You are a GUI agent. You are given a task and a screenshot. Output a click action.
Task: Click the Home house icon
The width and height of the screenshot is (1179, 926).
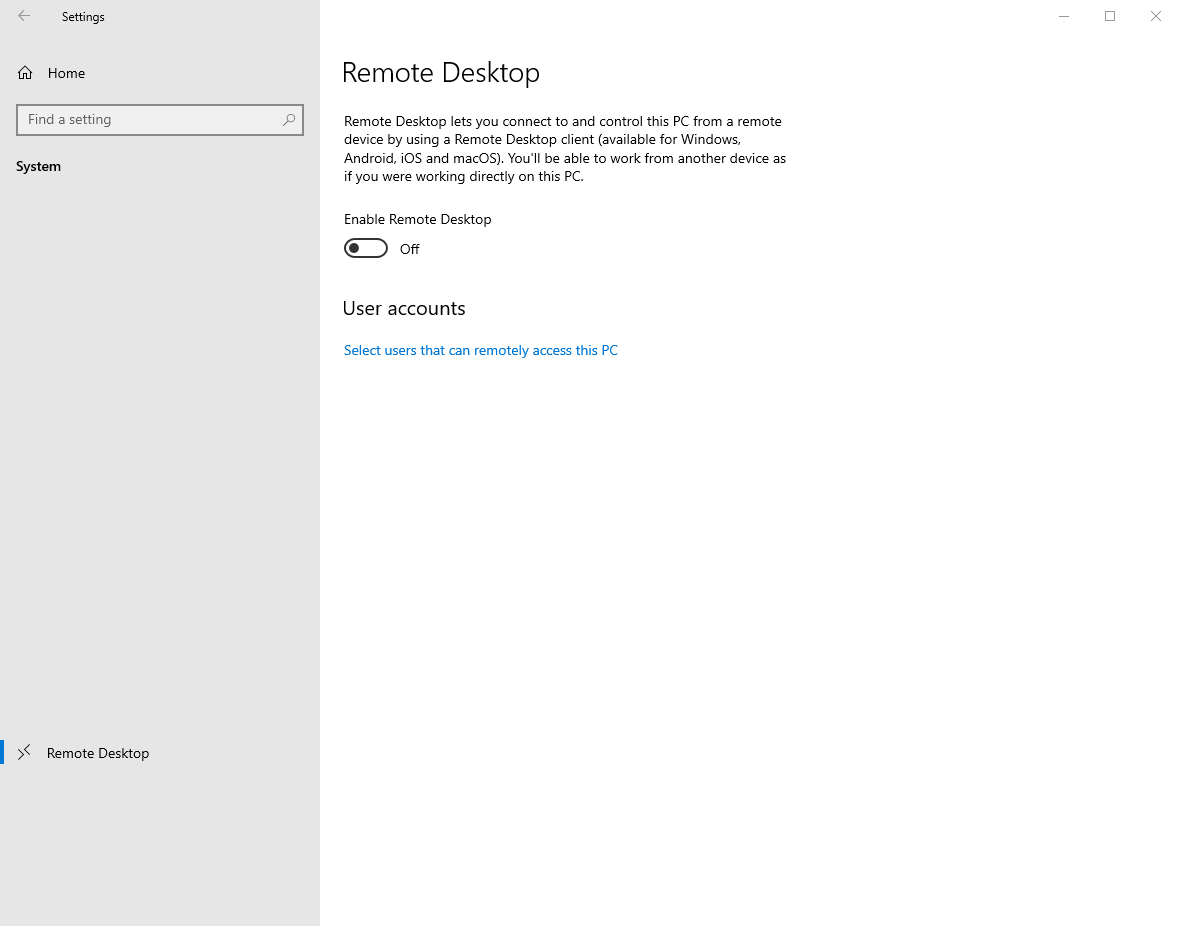25,73
